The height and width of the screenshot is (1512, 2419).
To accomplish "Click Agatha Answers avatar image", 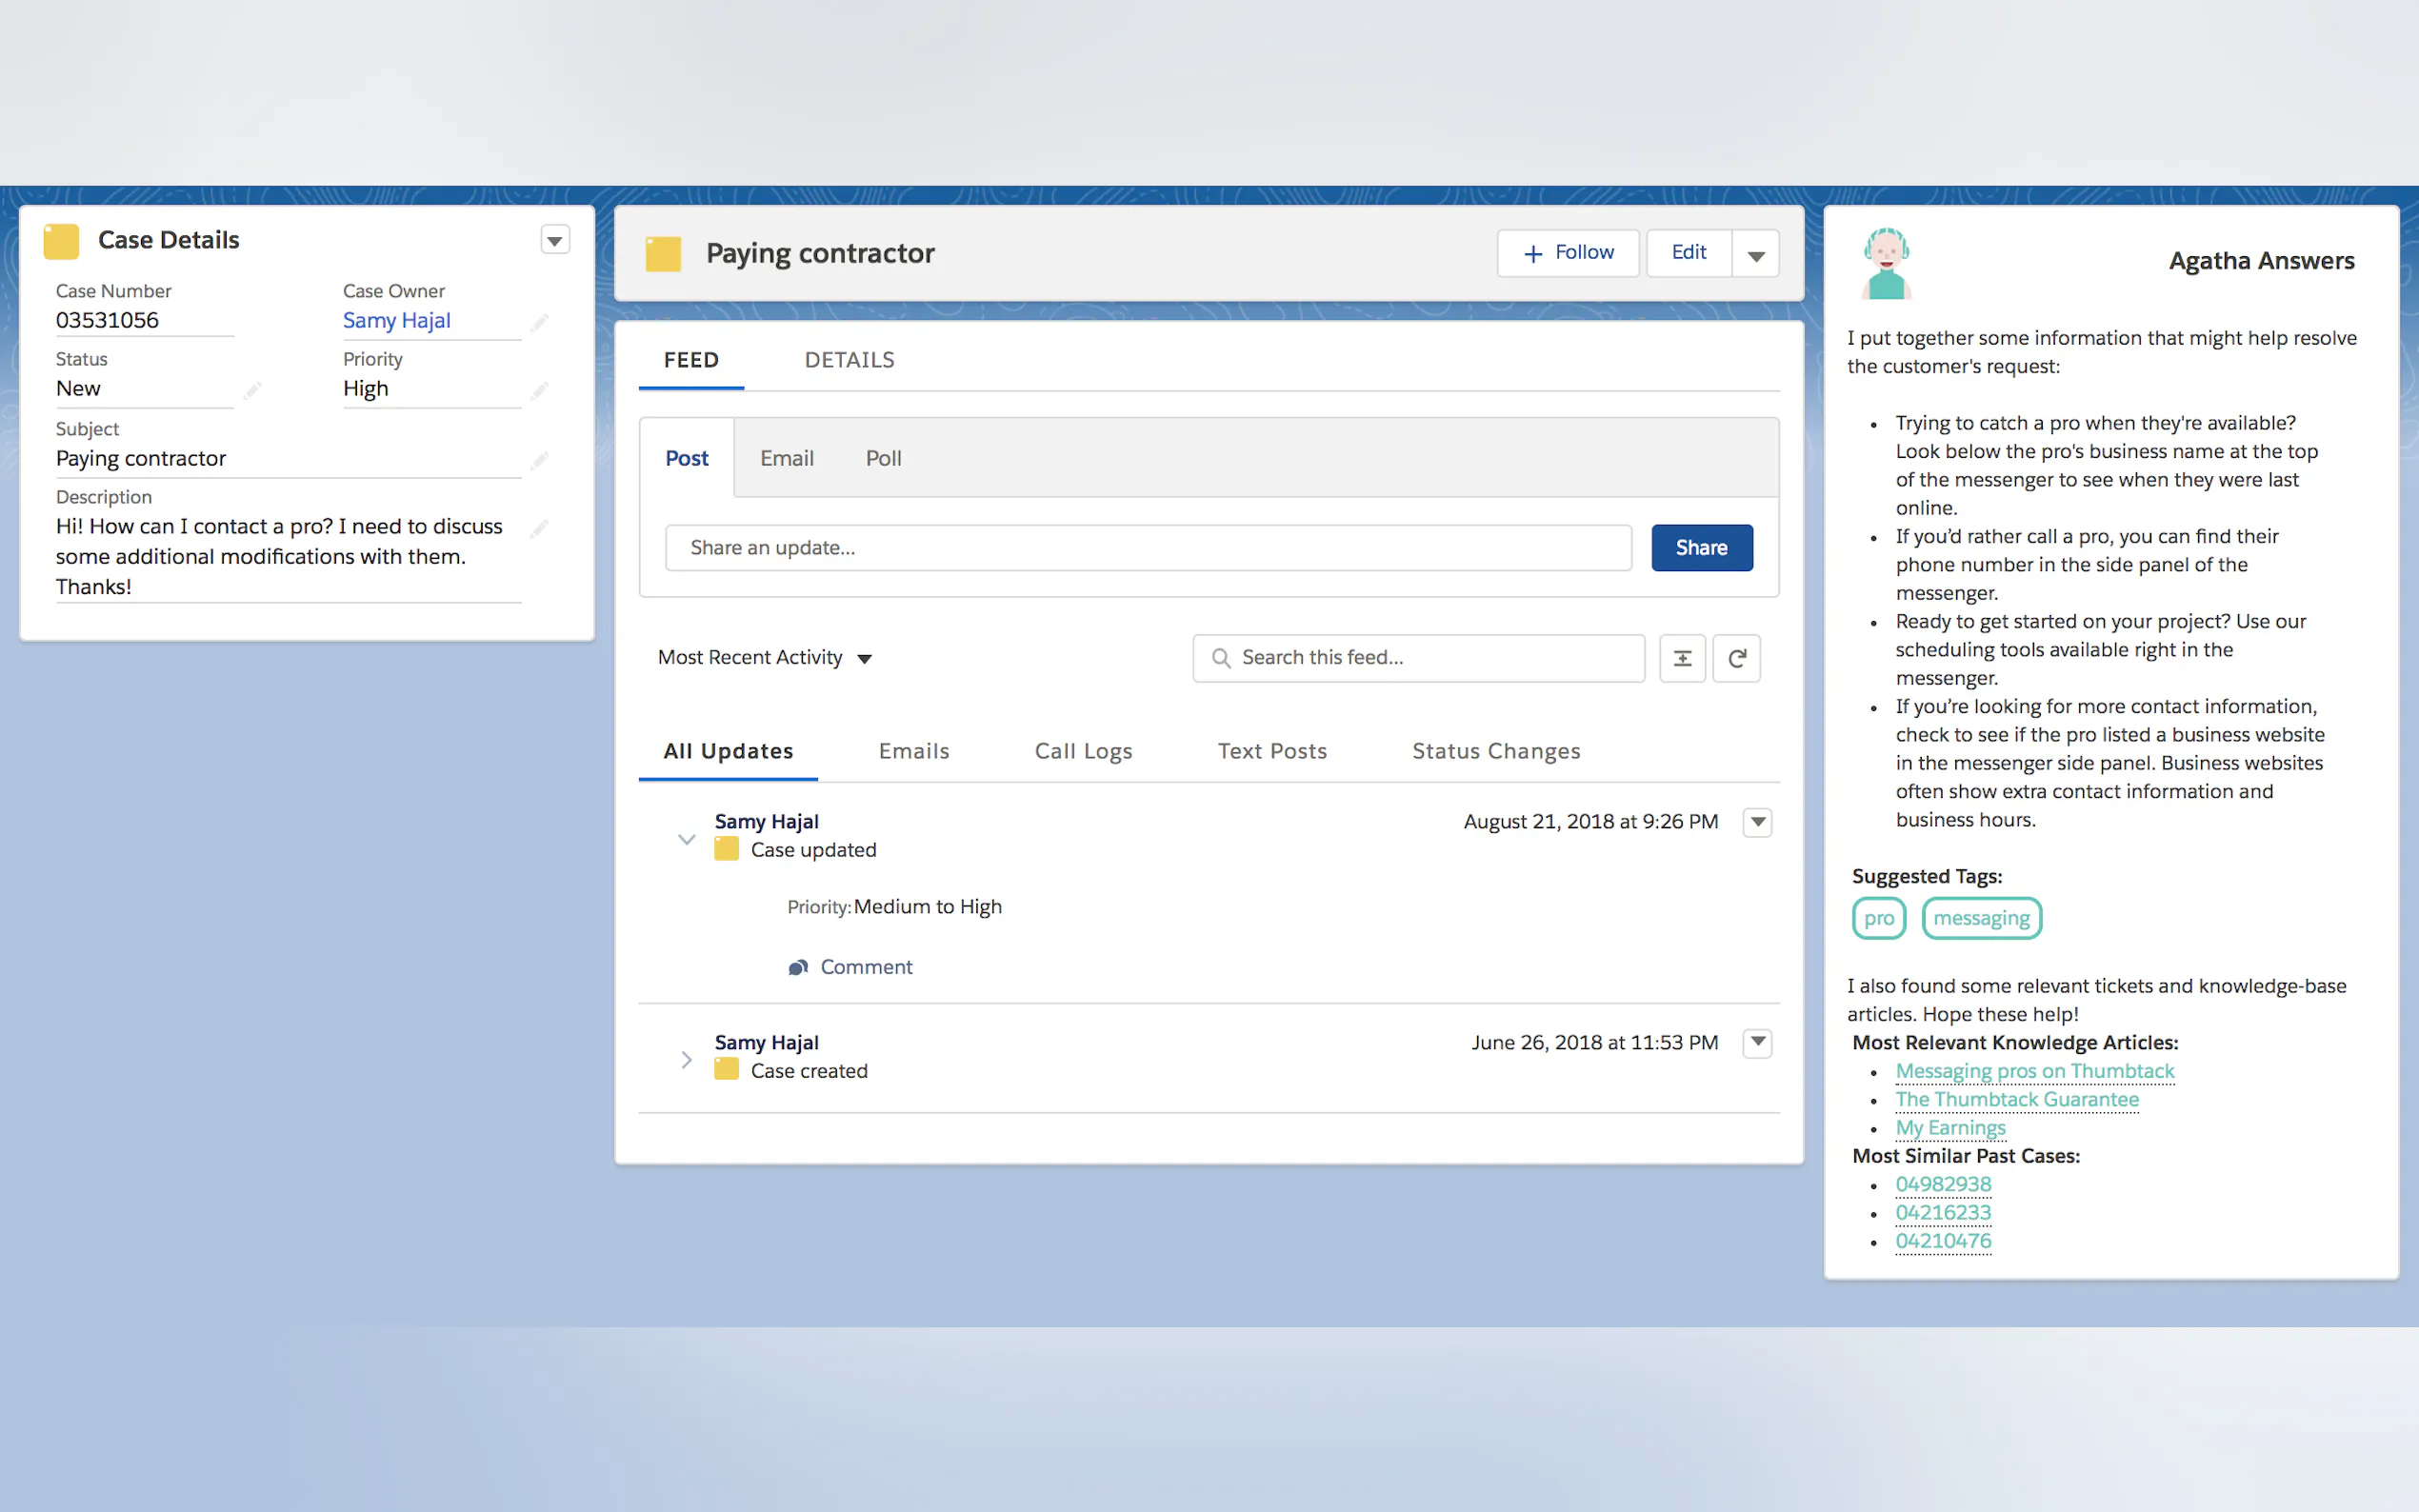I will pos(1886,263).
